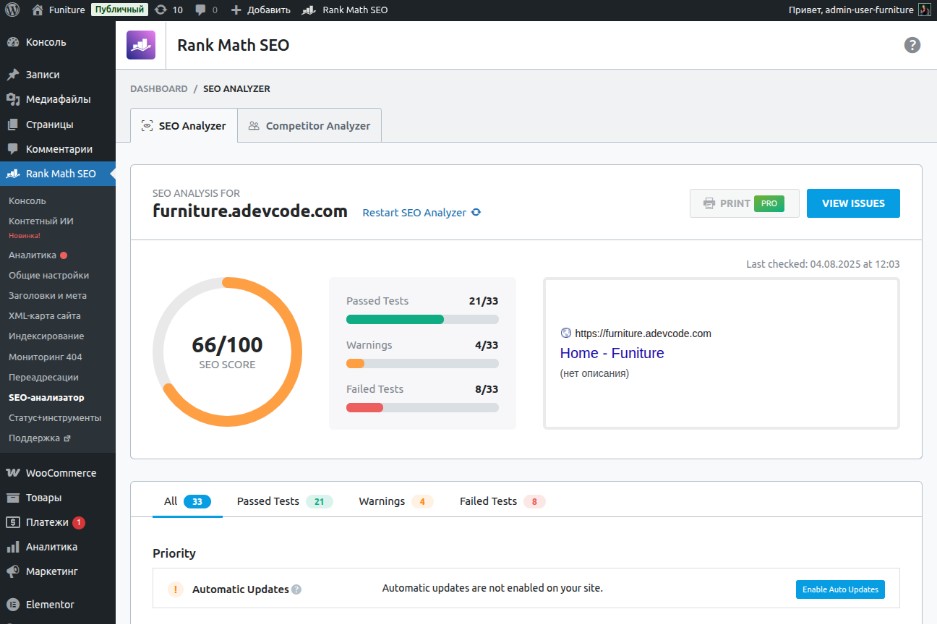Click the PRO badge on PRINT
The width and height of the screenshot is (937, 624).
tap(769, 203)
